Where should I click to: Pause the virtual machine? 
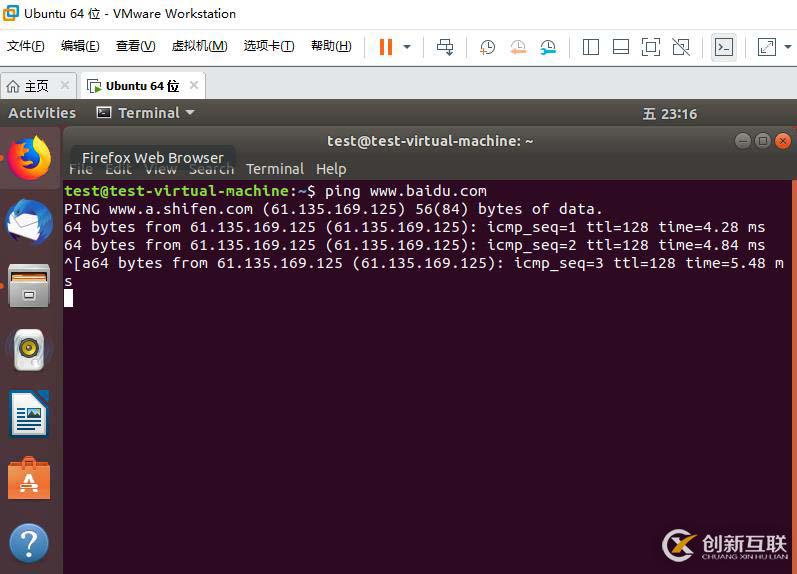386,47
